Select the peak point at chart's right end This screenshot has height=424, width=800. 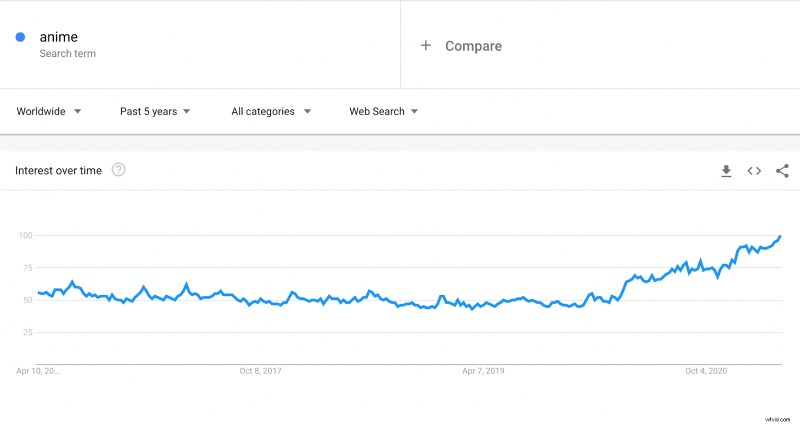click(x=780, y=236)
